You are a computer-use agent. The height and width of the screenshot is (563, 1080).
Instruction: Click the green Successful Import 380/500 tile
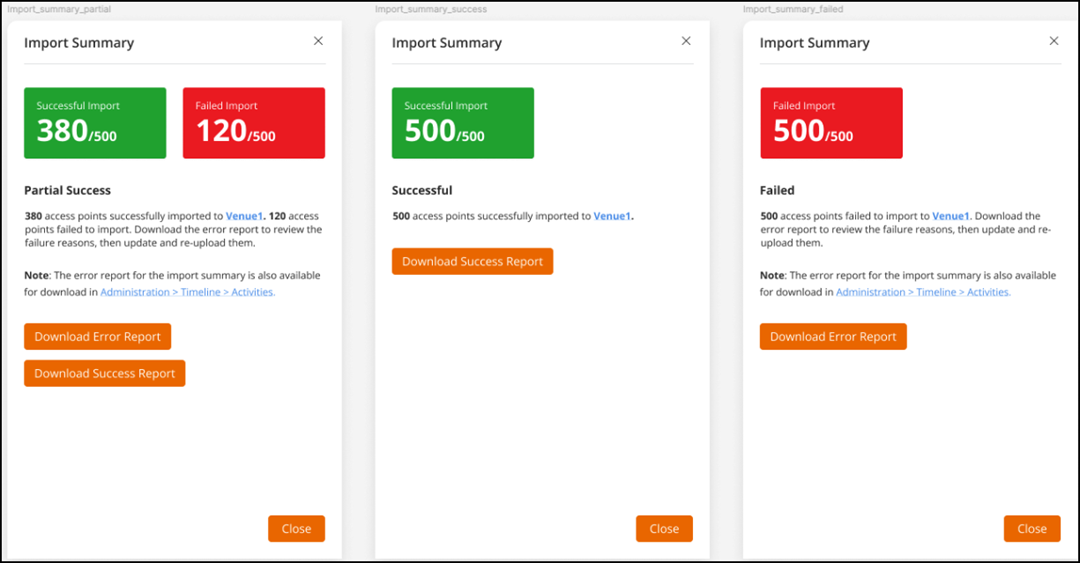[x=95, y=123]
